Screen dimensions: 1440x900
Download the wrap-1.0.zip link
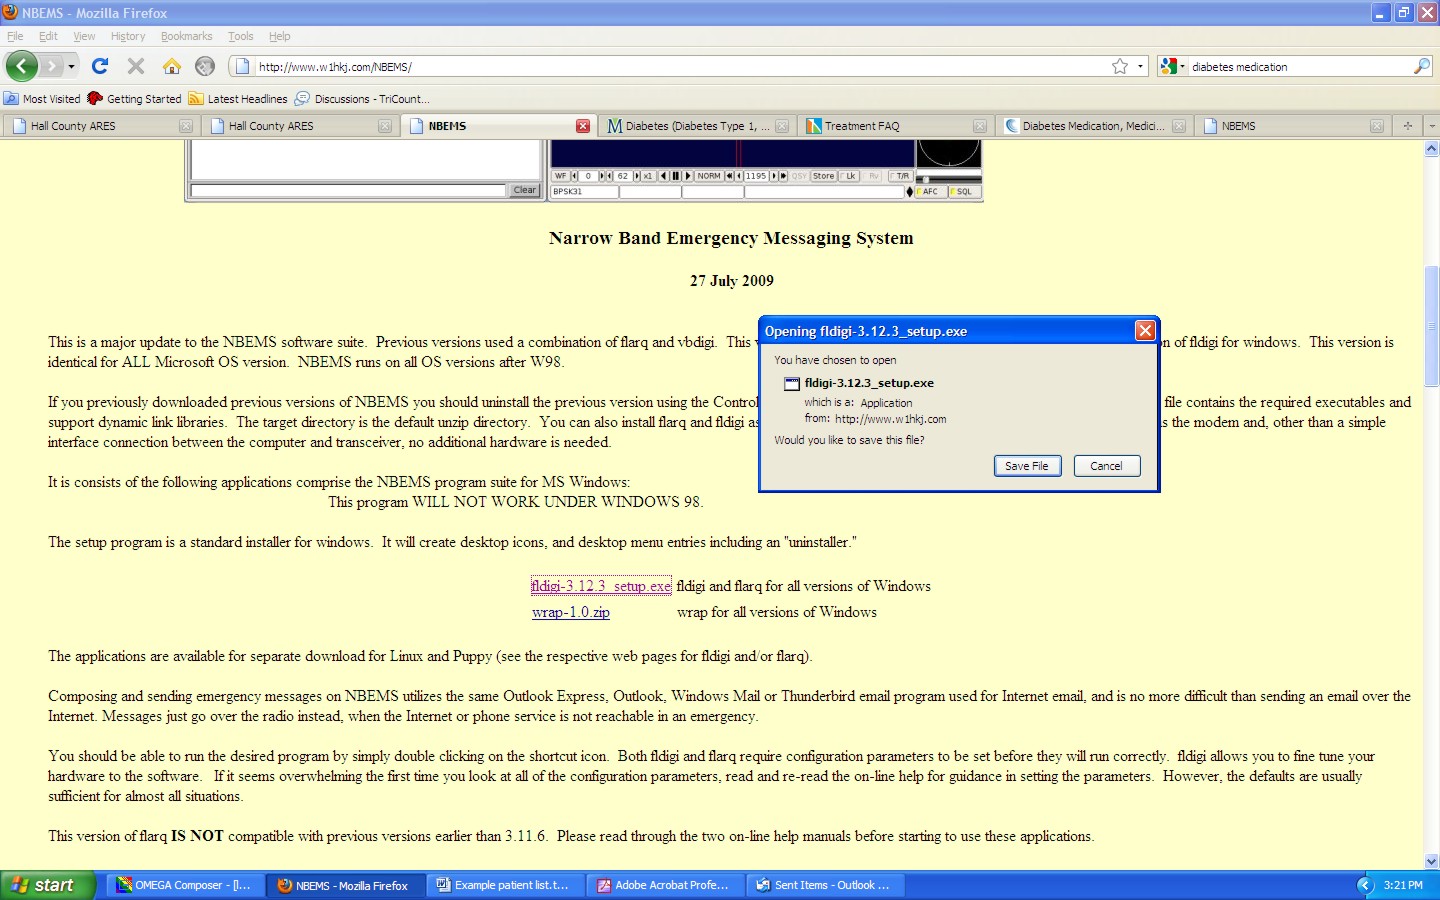[x=571, y=612]
